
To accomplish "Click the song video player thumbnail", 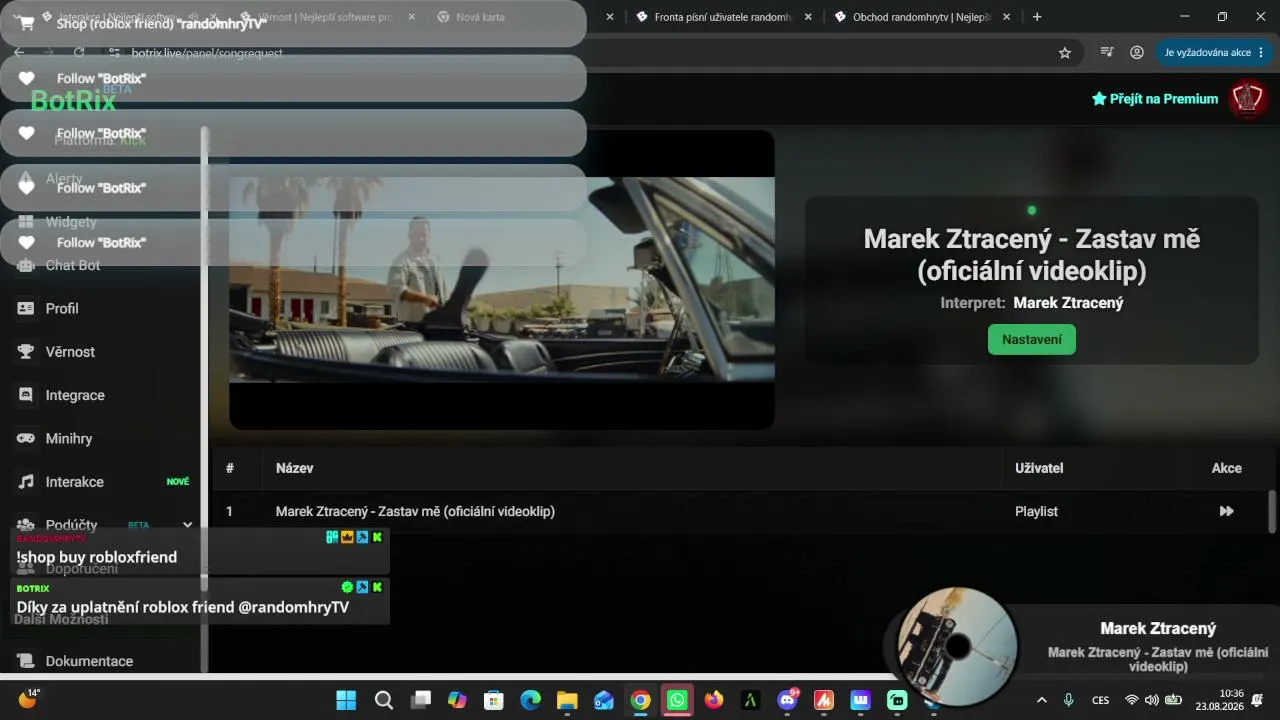I will tap(502, 280).
